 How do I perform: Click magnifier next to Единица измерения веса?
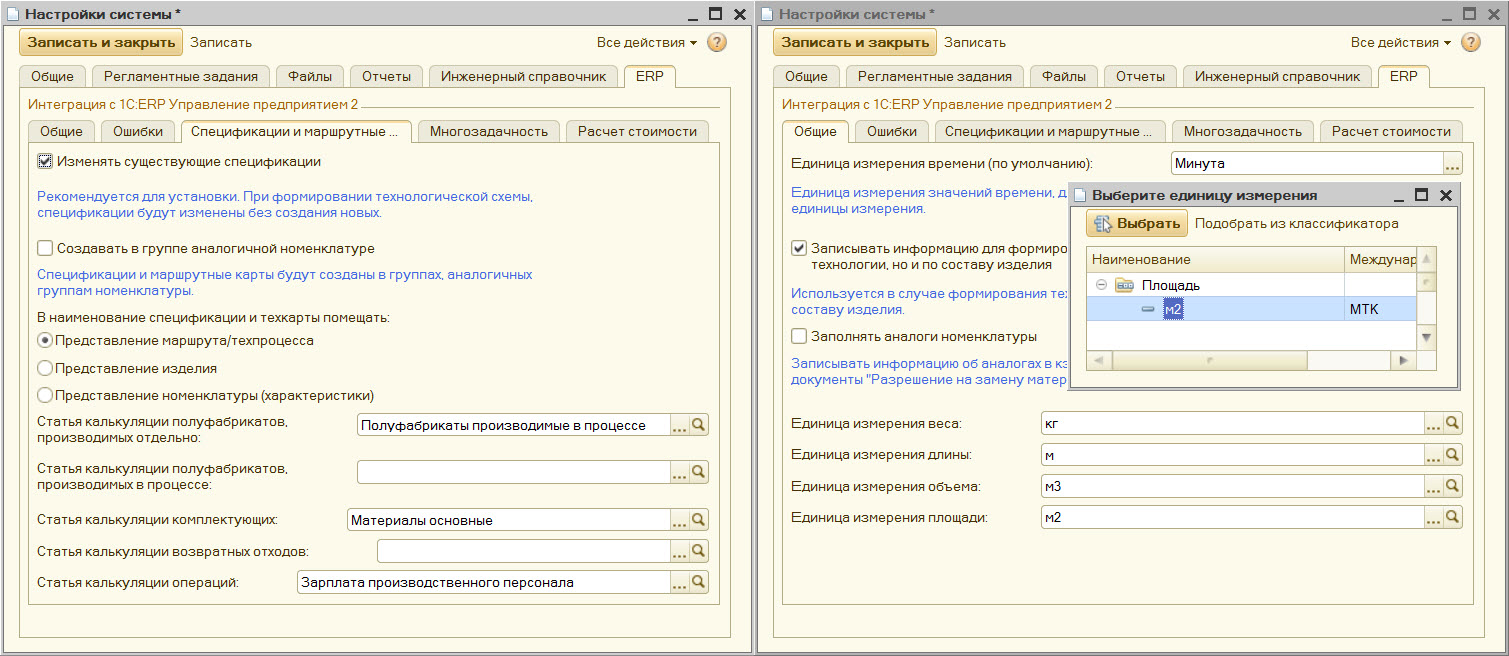(x=1453, y=423)
